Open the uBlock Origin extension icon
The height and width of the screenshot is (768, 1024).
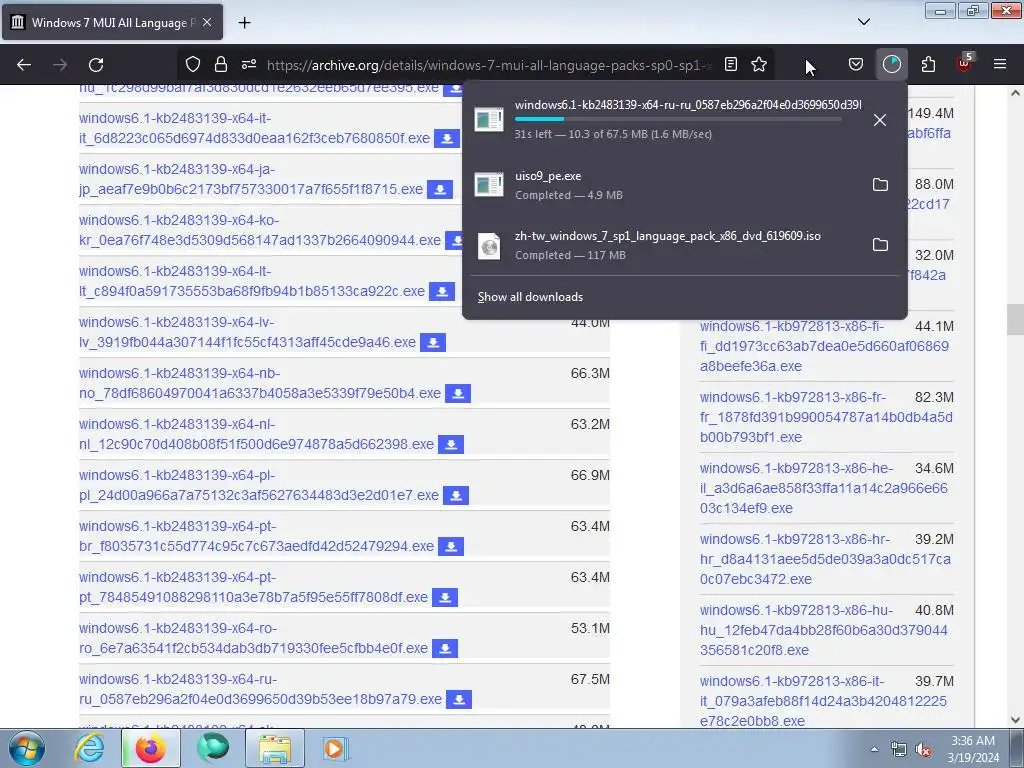965,63
